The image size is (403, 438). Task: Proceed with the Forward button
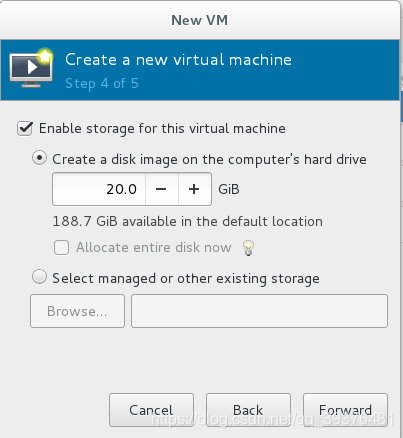tap(345, 410)
